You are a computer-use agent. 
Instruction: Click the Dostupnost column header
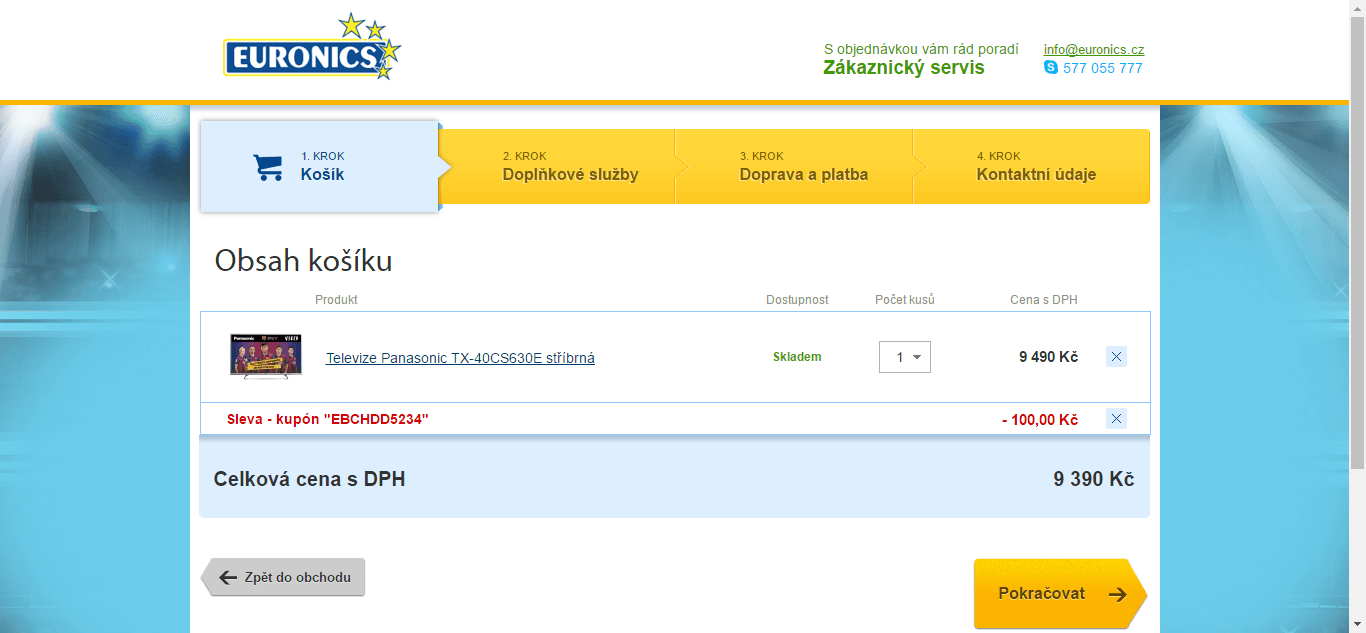tap(797, 300)
